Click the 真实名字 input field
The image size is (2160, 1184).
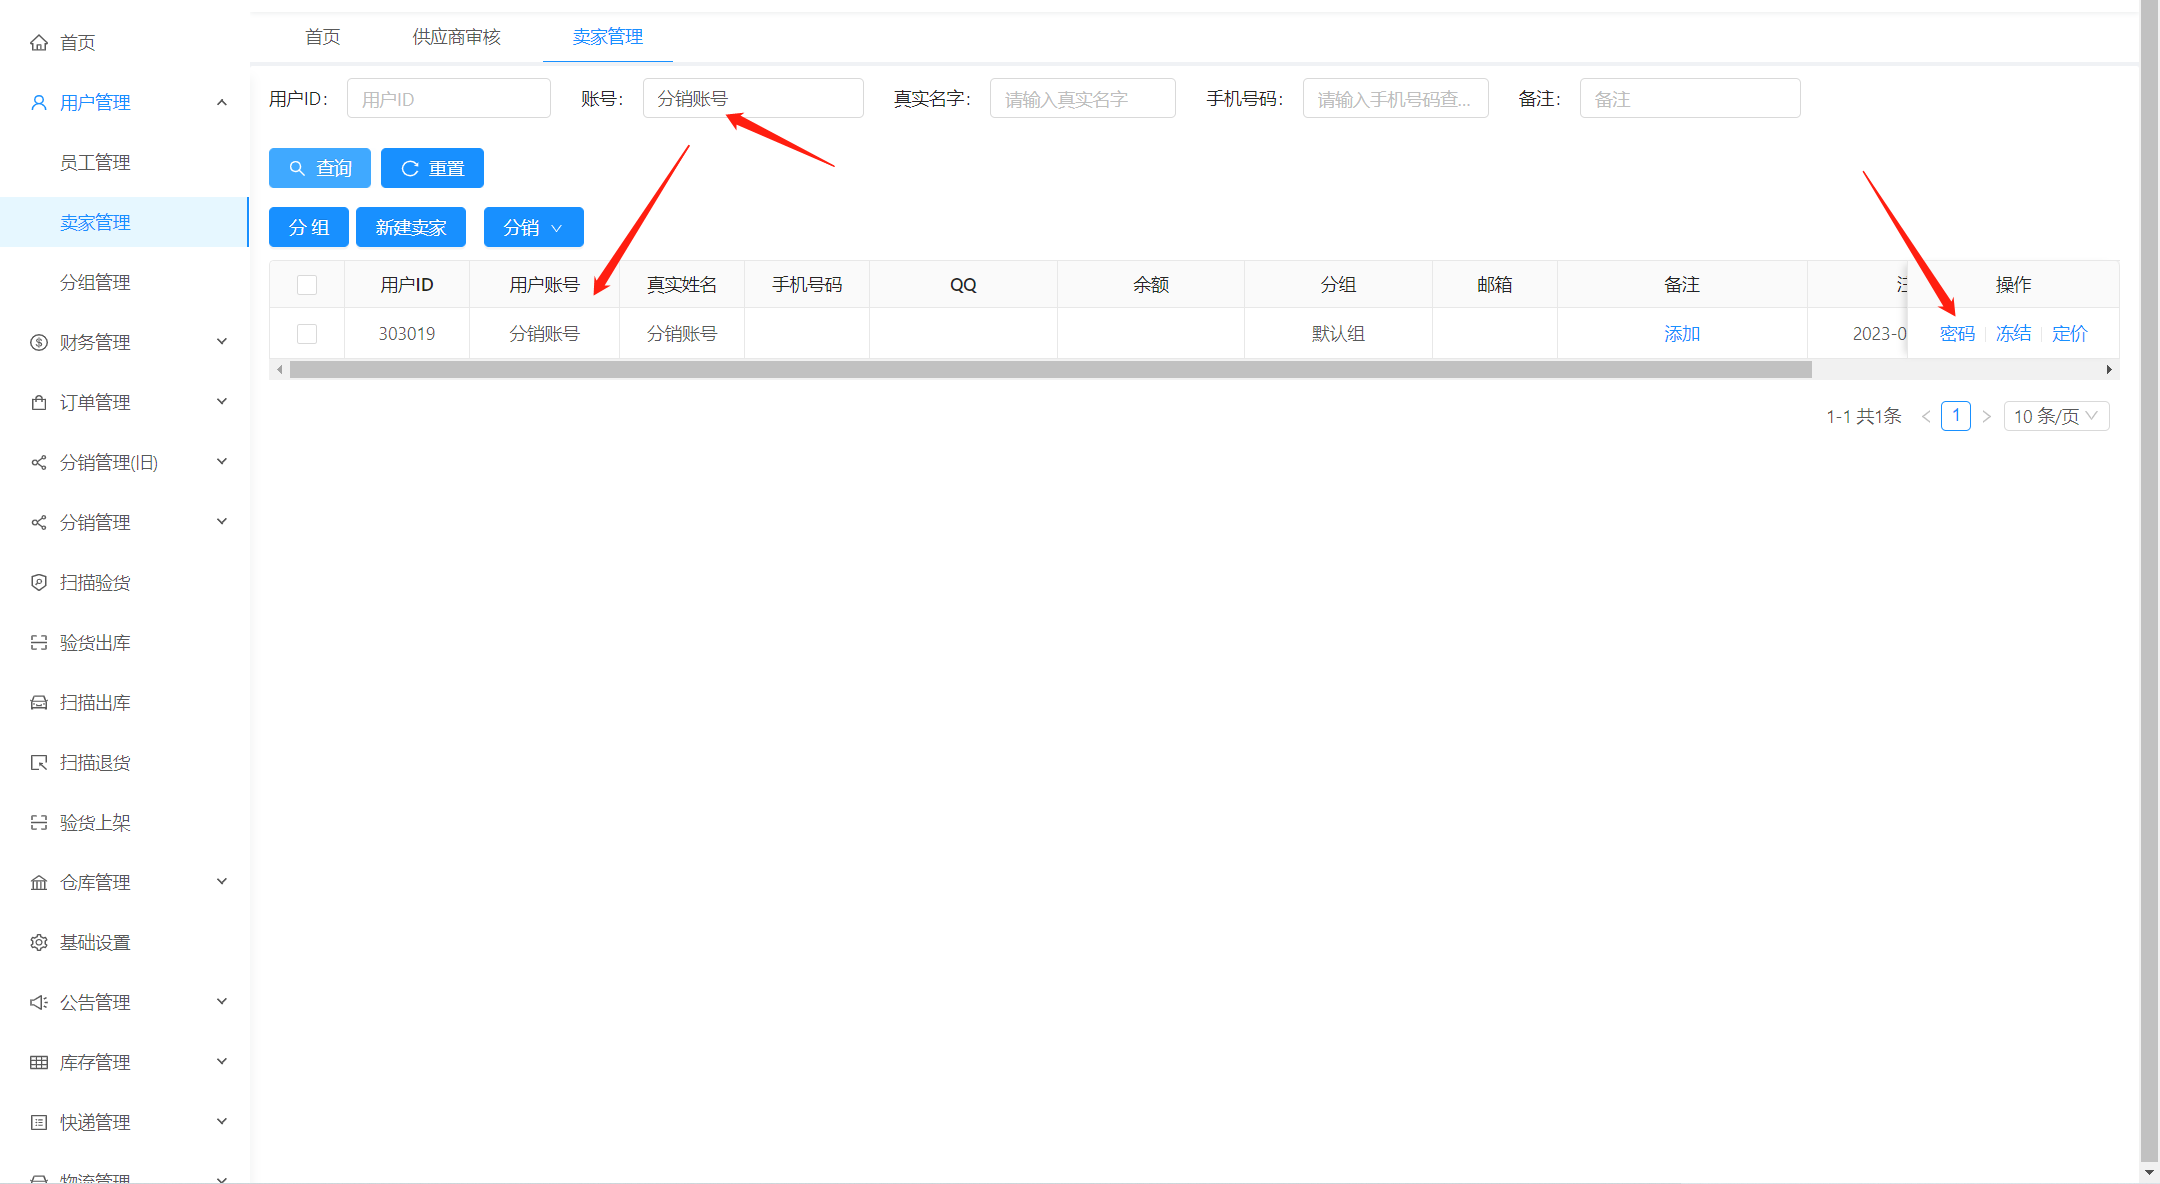pyautogui.click(x=1083, y=98)
